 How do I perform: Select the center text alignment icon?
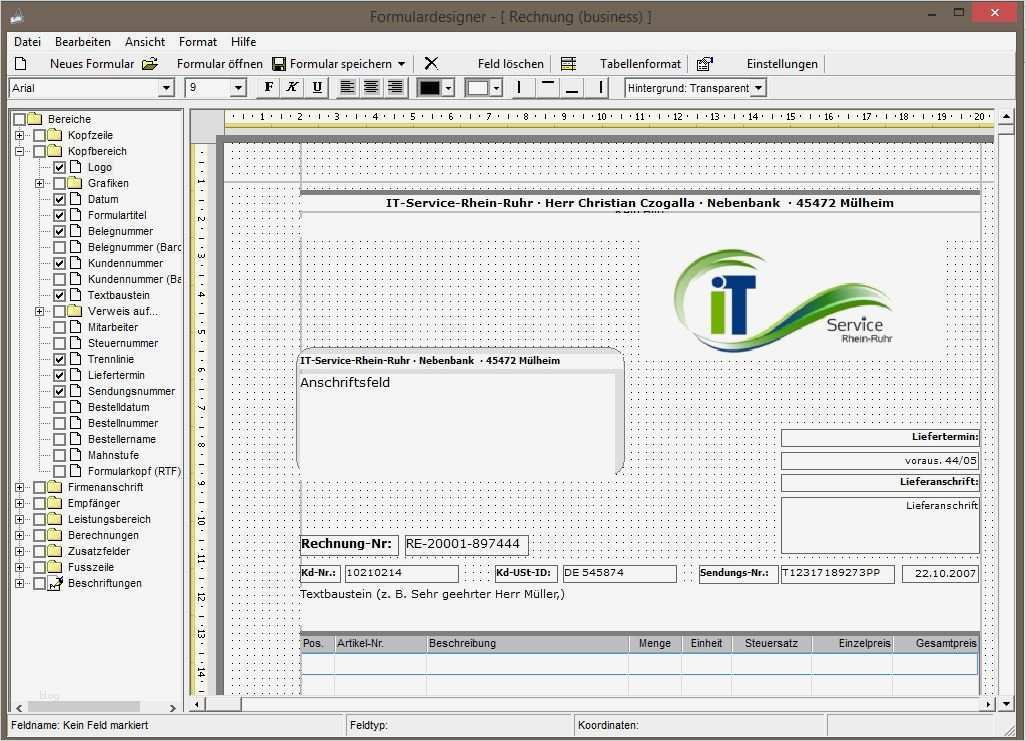tap(371, 87)
